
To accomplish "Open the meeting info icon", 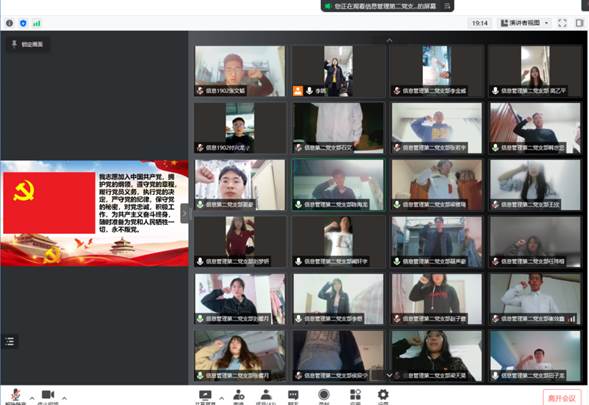I will [x=9, y=23].
